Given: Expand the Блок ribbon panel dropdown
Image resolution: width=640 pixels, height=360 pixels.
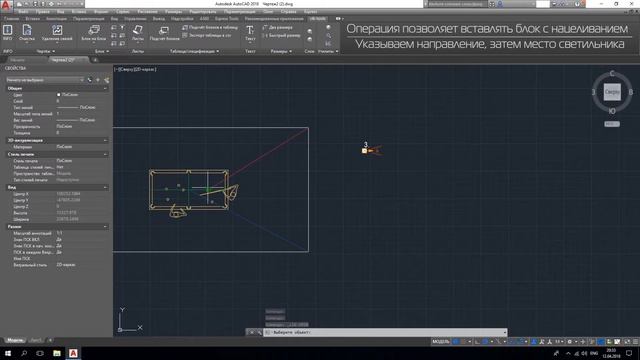Looking at the screenshot, I should pos(102,51).
